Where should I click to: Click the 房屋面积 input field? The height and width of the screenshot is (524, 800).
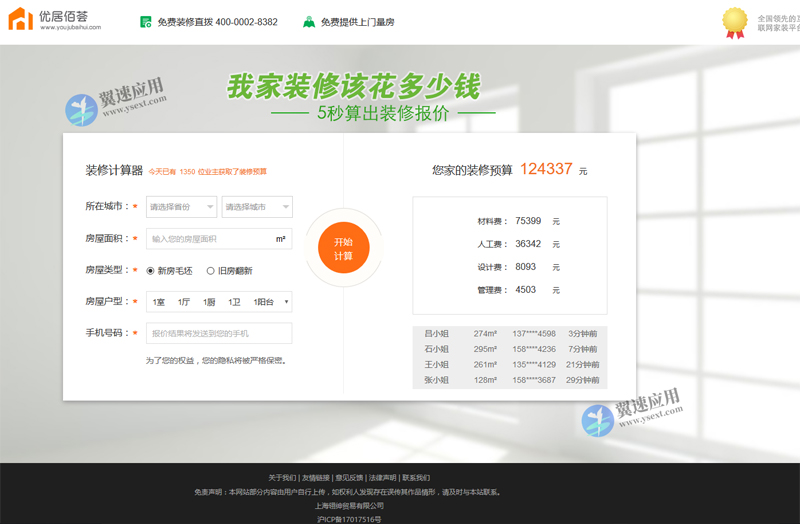tap(219, 239)
